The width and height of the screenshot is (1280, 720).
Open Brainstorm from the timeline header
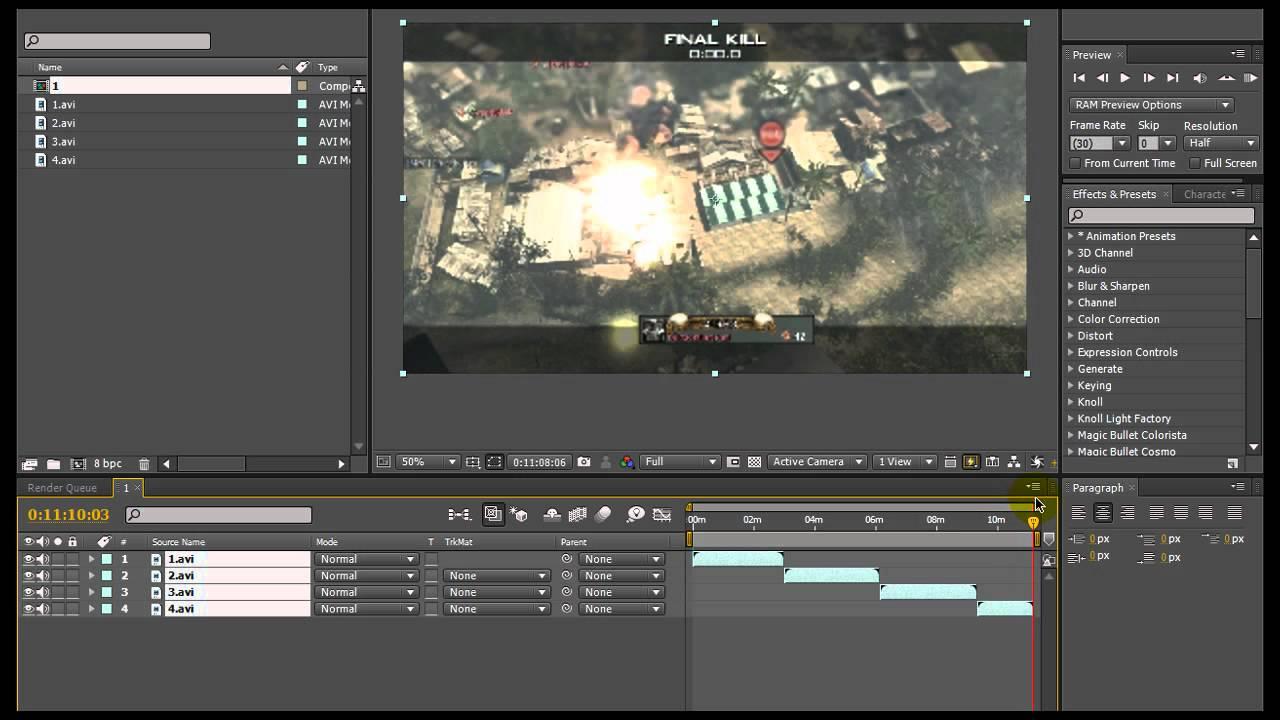(635, 514)
